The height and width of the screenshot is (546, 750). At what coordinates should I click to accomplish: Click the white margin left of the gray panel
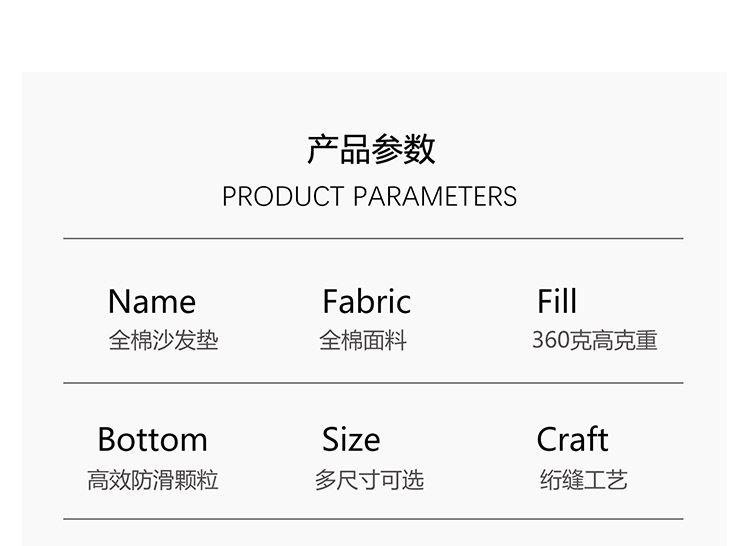click(x=10, y=300)
